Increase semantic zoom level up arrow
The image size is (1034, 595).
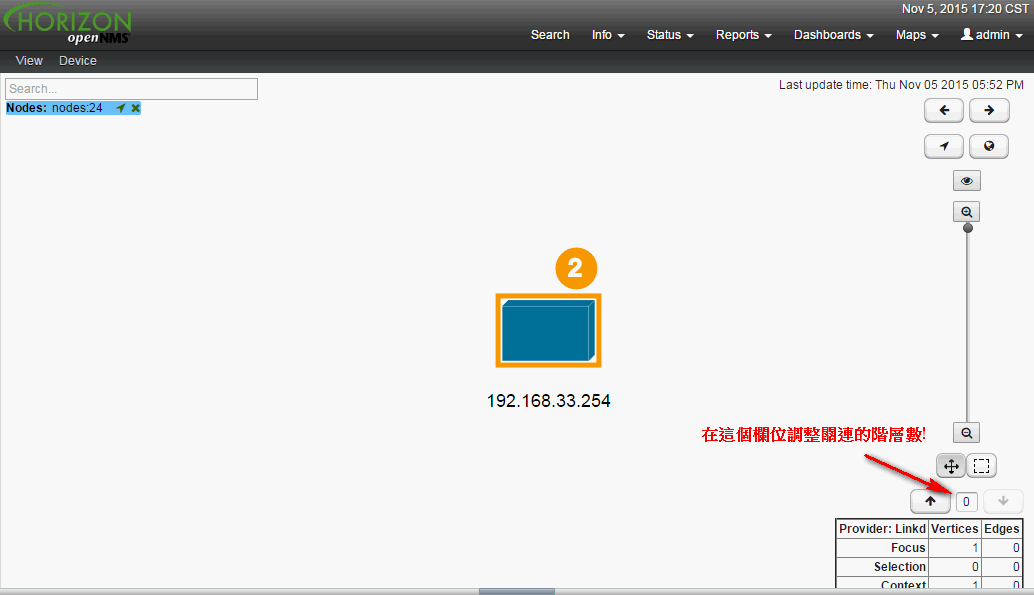tap(930, 501)
